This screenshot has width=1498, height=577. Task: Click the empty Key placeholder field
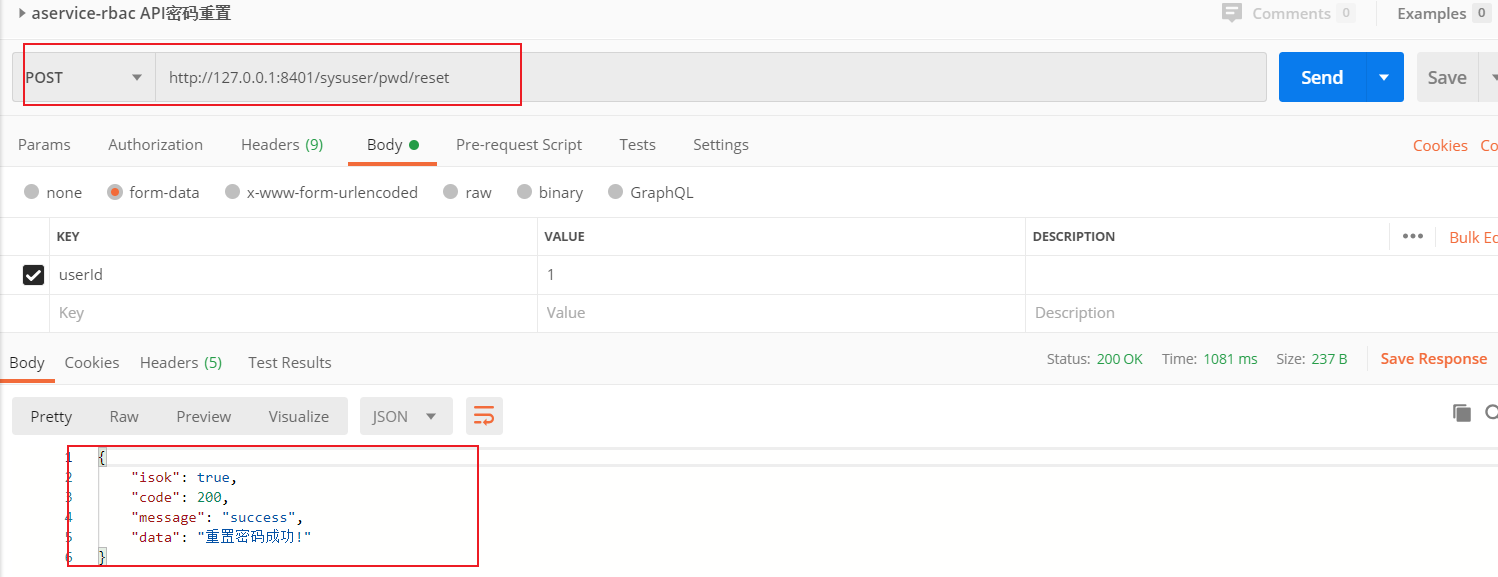click(293, 313)
